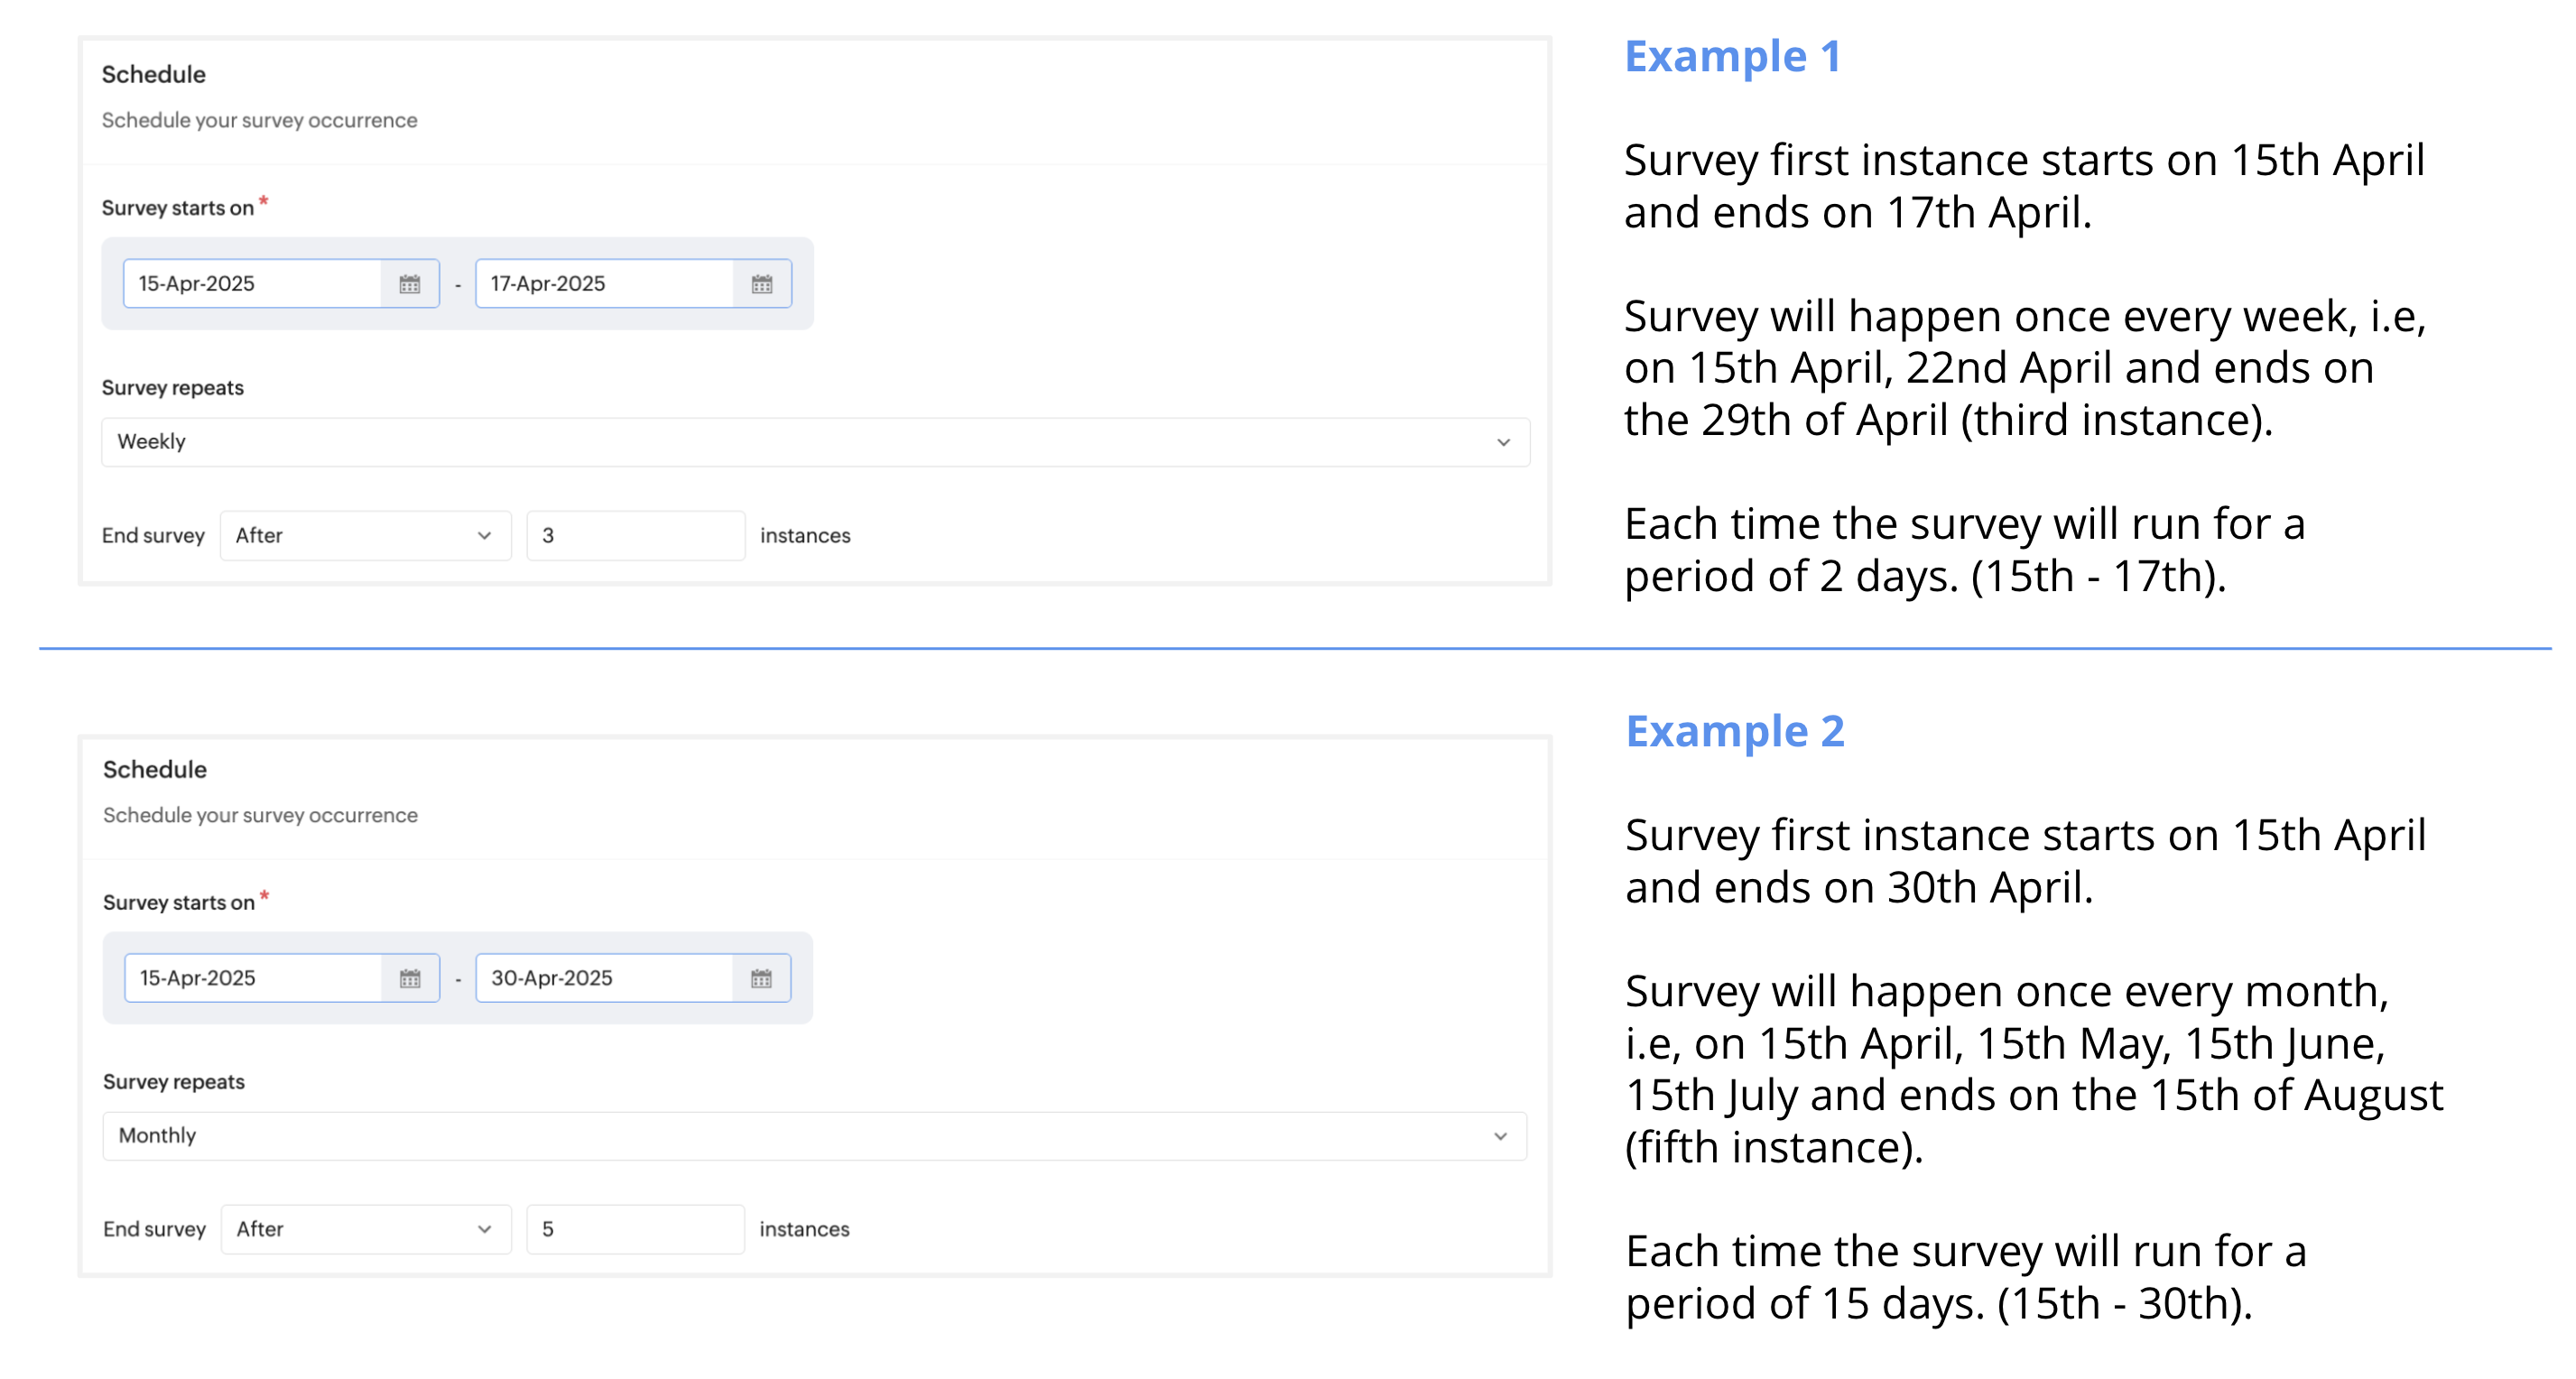2576x1379 pixels.
Task: Click text '(fifth instance).'
Action: click(x=1775, y=1148)
